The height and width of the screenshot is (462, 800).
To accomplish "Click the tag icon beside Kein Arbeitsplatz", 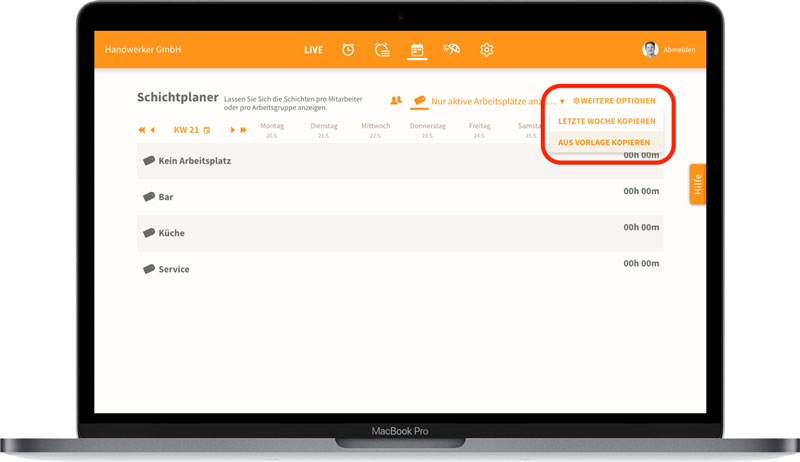I will click(x=148, y=161).
